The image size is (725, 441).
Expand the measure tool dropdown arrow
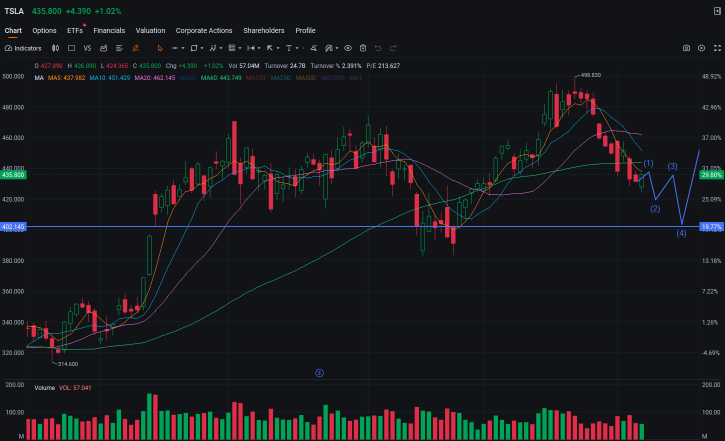tap(259, 48)
